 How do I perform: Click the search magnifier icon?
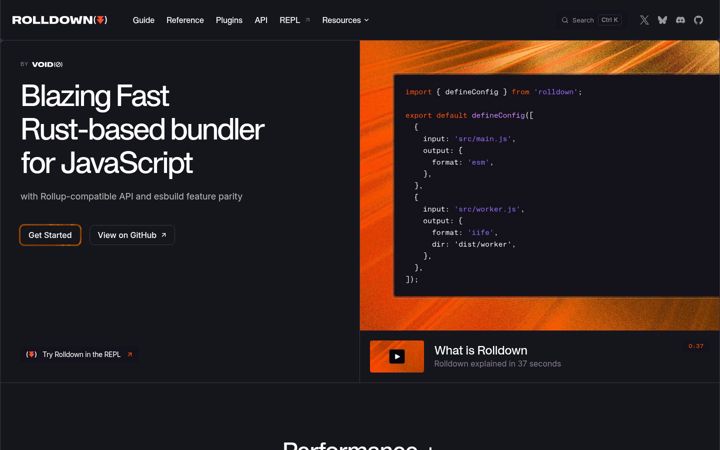565,20
